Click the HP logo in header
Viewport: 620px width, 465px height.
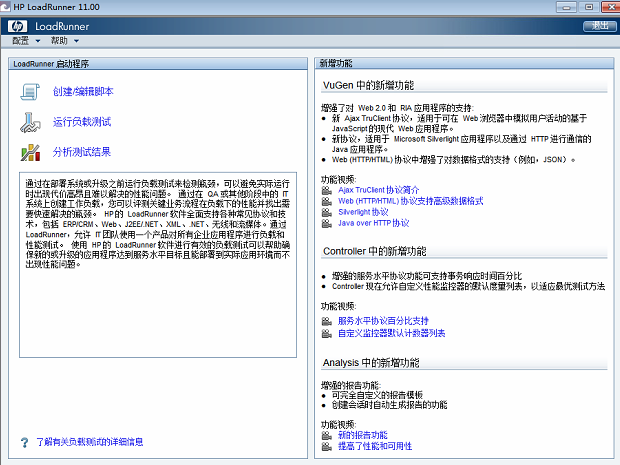17,26
